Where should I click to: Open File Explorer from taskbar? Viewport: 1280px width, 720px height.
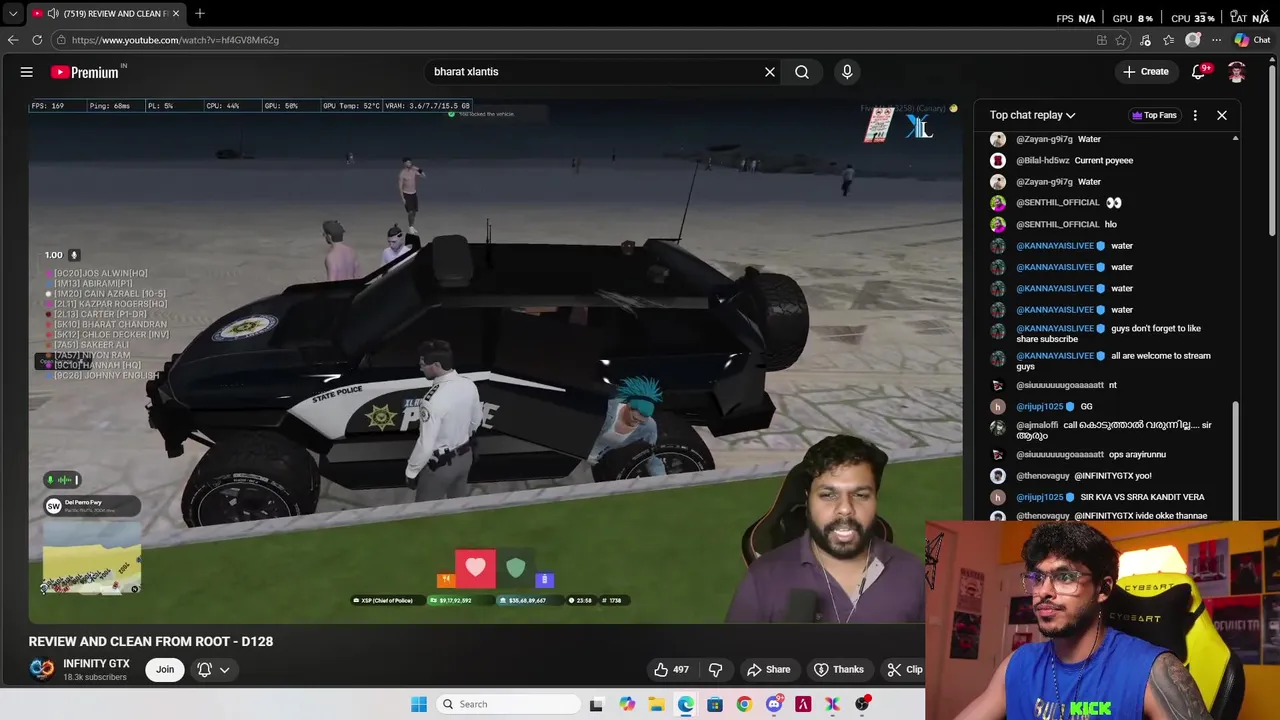point(656,704)
